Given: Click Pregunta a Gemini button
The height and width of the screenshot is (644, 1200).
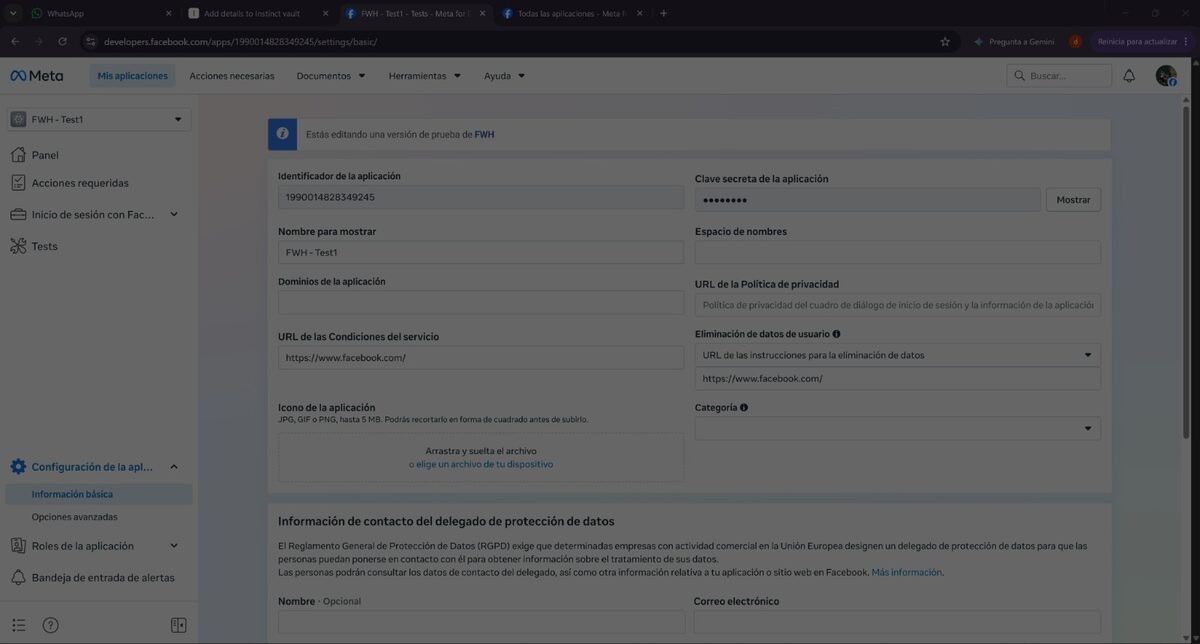Looking at the screenshot, I should 1014,42.
